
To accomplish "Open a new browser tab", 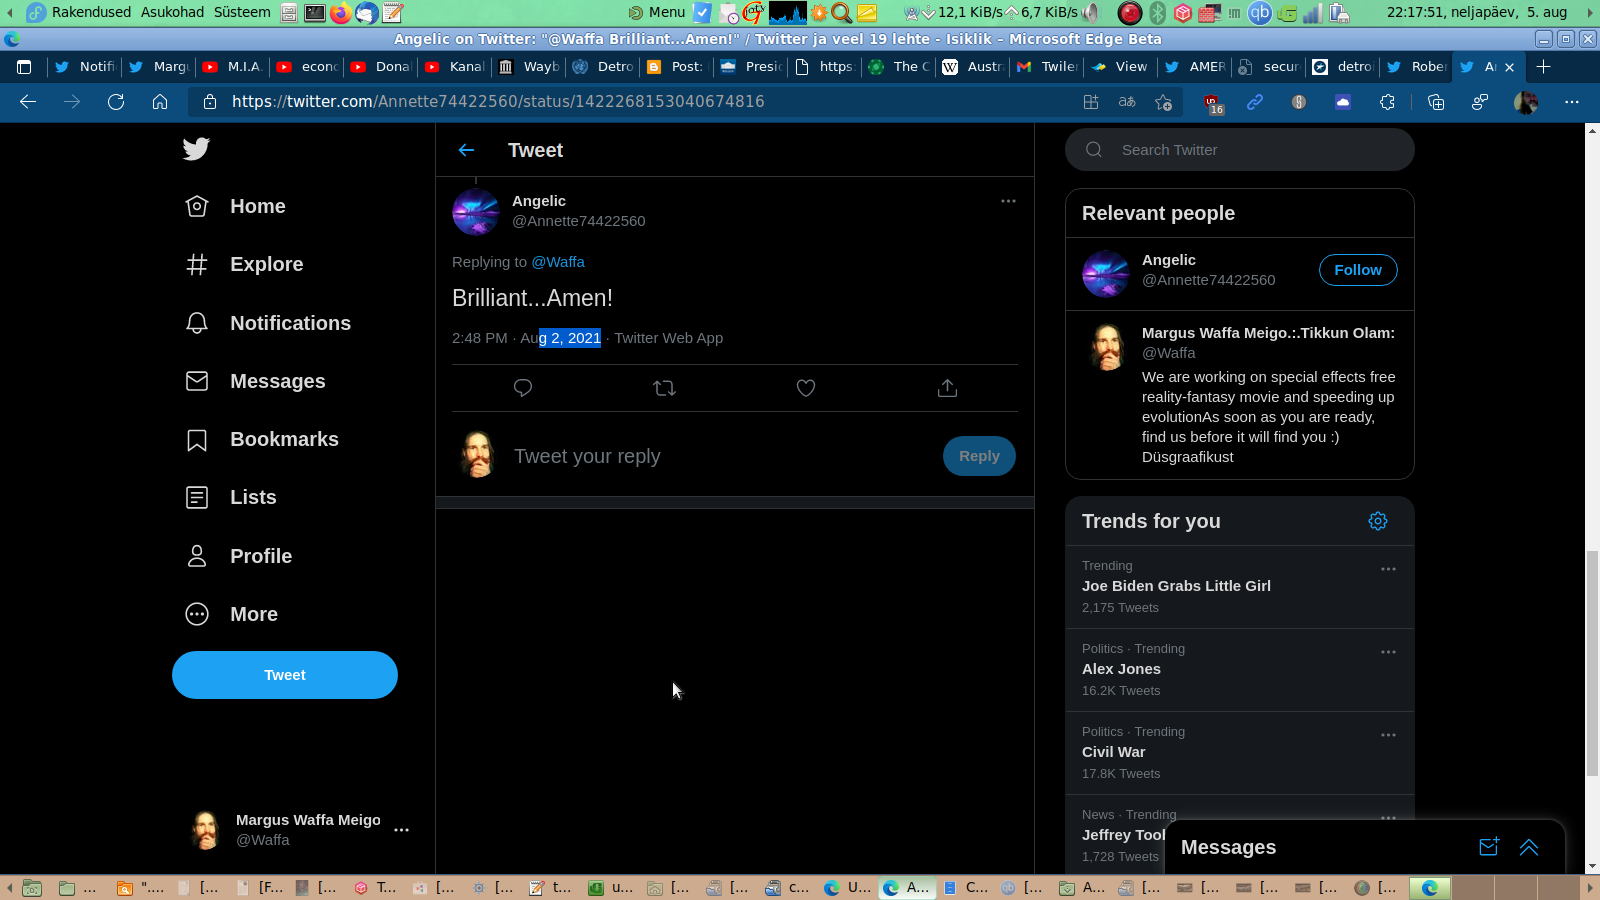I will 1544,67.
